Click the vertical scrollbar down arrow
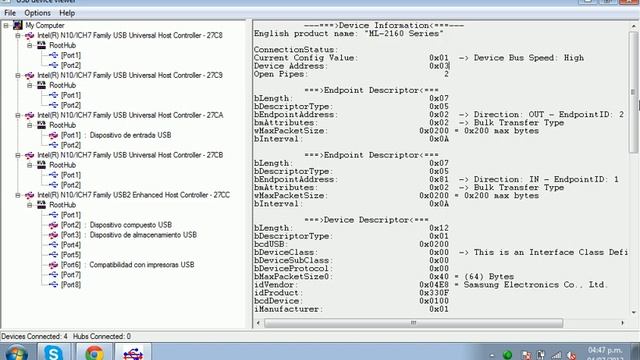The width and height of the screenshot is (640, 360). [633, 313]
